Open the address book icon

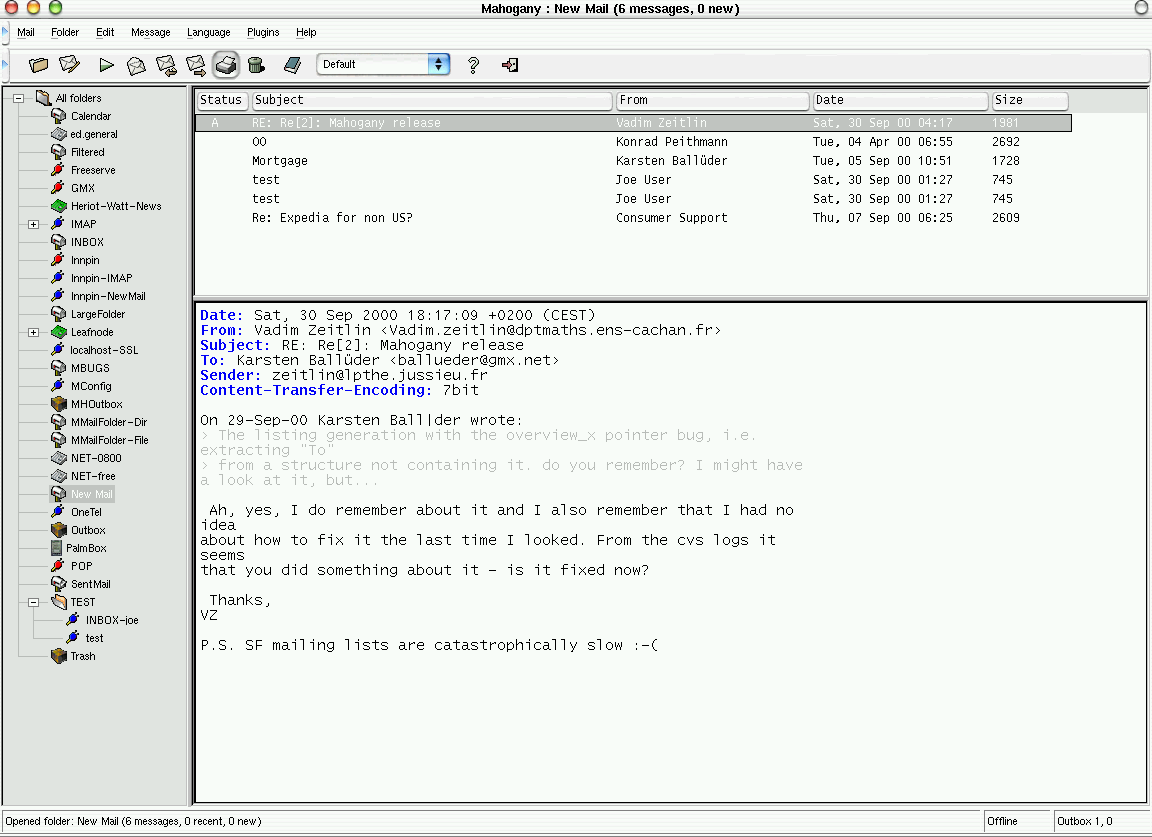coord(292,65)
